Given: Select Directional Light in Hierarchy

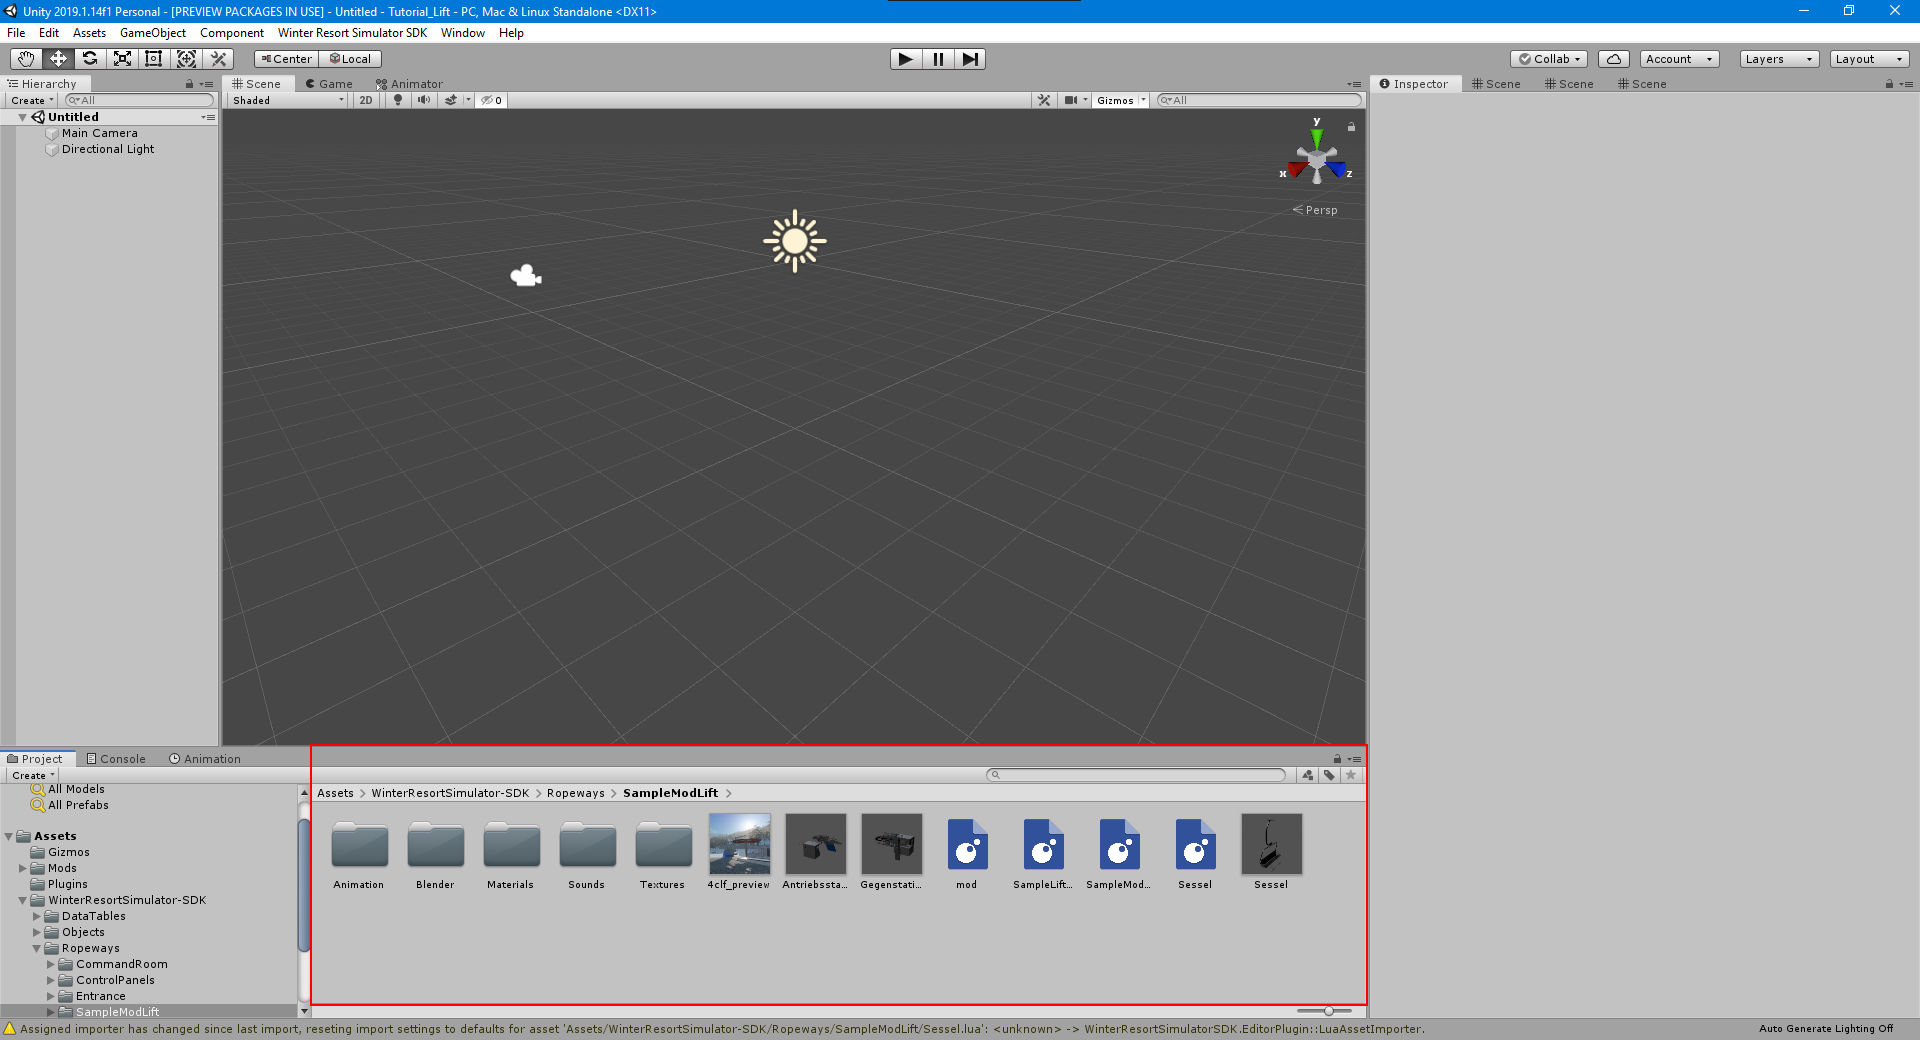Looking at the screenshot, I should click(108, 149).
